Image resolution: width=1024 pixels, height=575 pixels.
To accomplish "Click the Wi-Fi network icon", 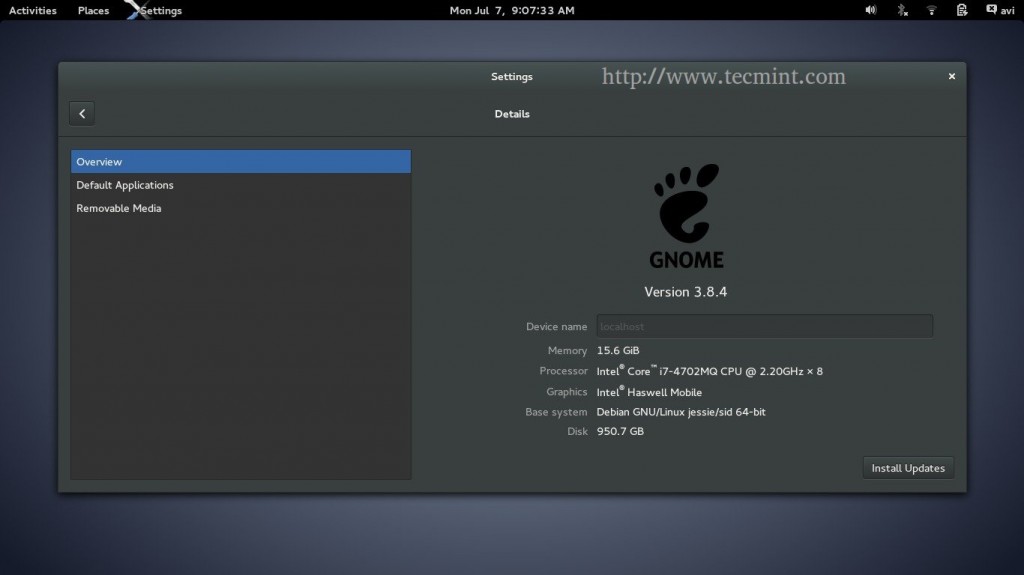I will click(931, 10).
